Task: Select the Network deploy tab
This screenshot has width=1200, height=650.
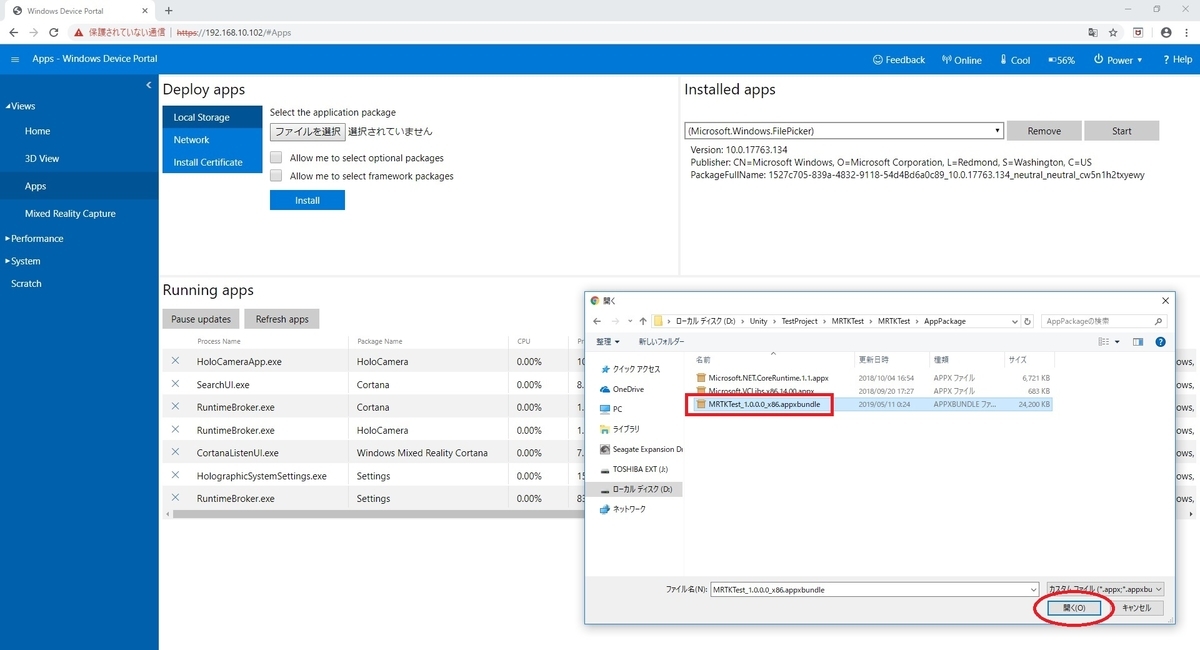Action: [x=212, y=140]
